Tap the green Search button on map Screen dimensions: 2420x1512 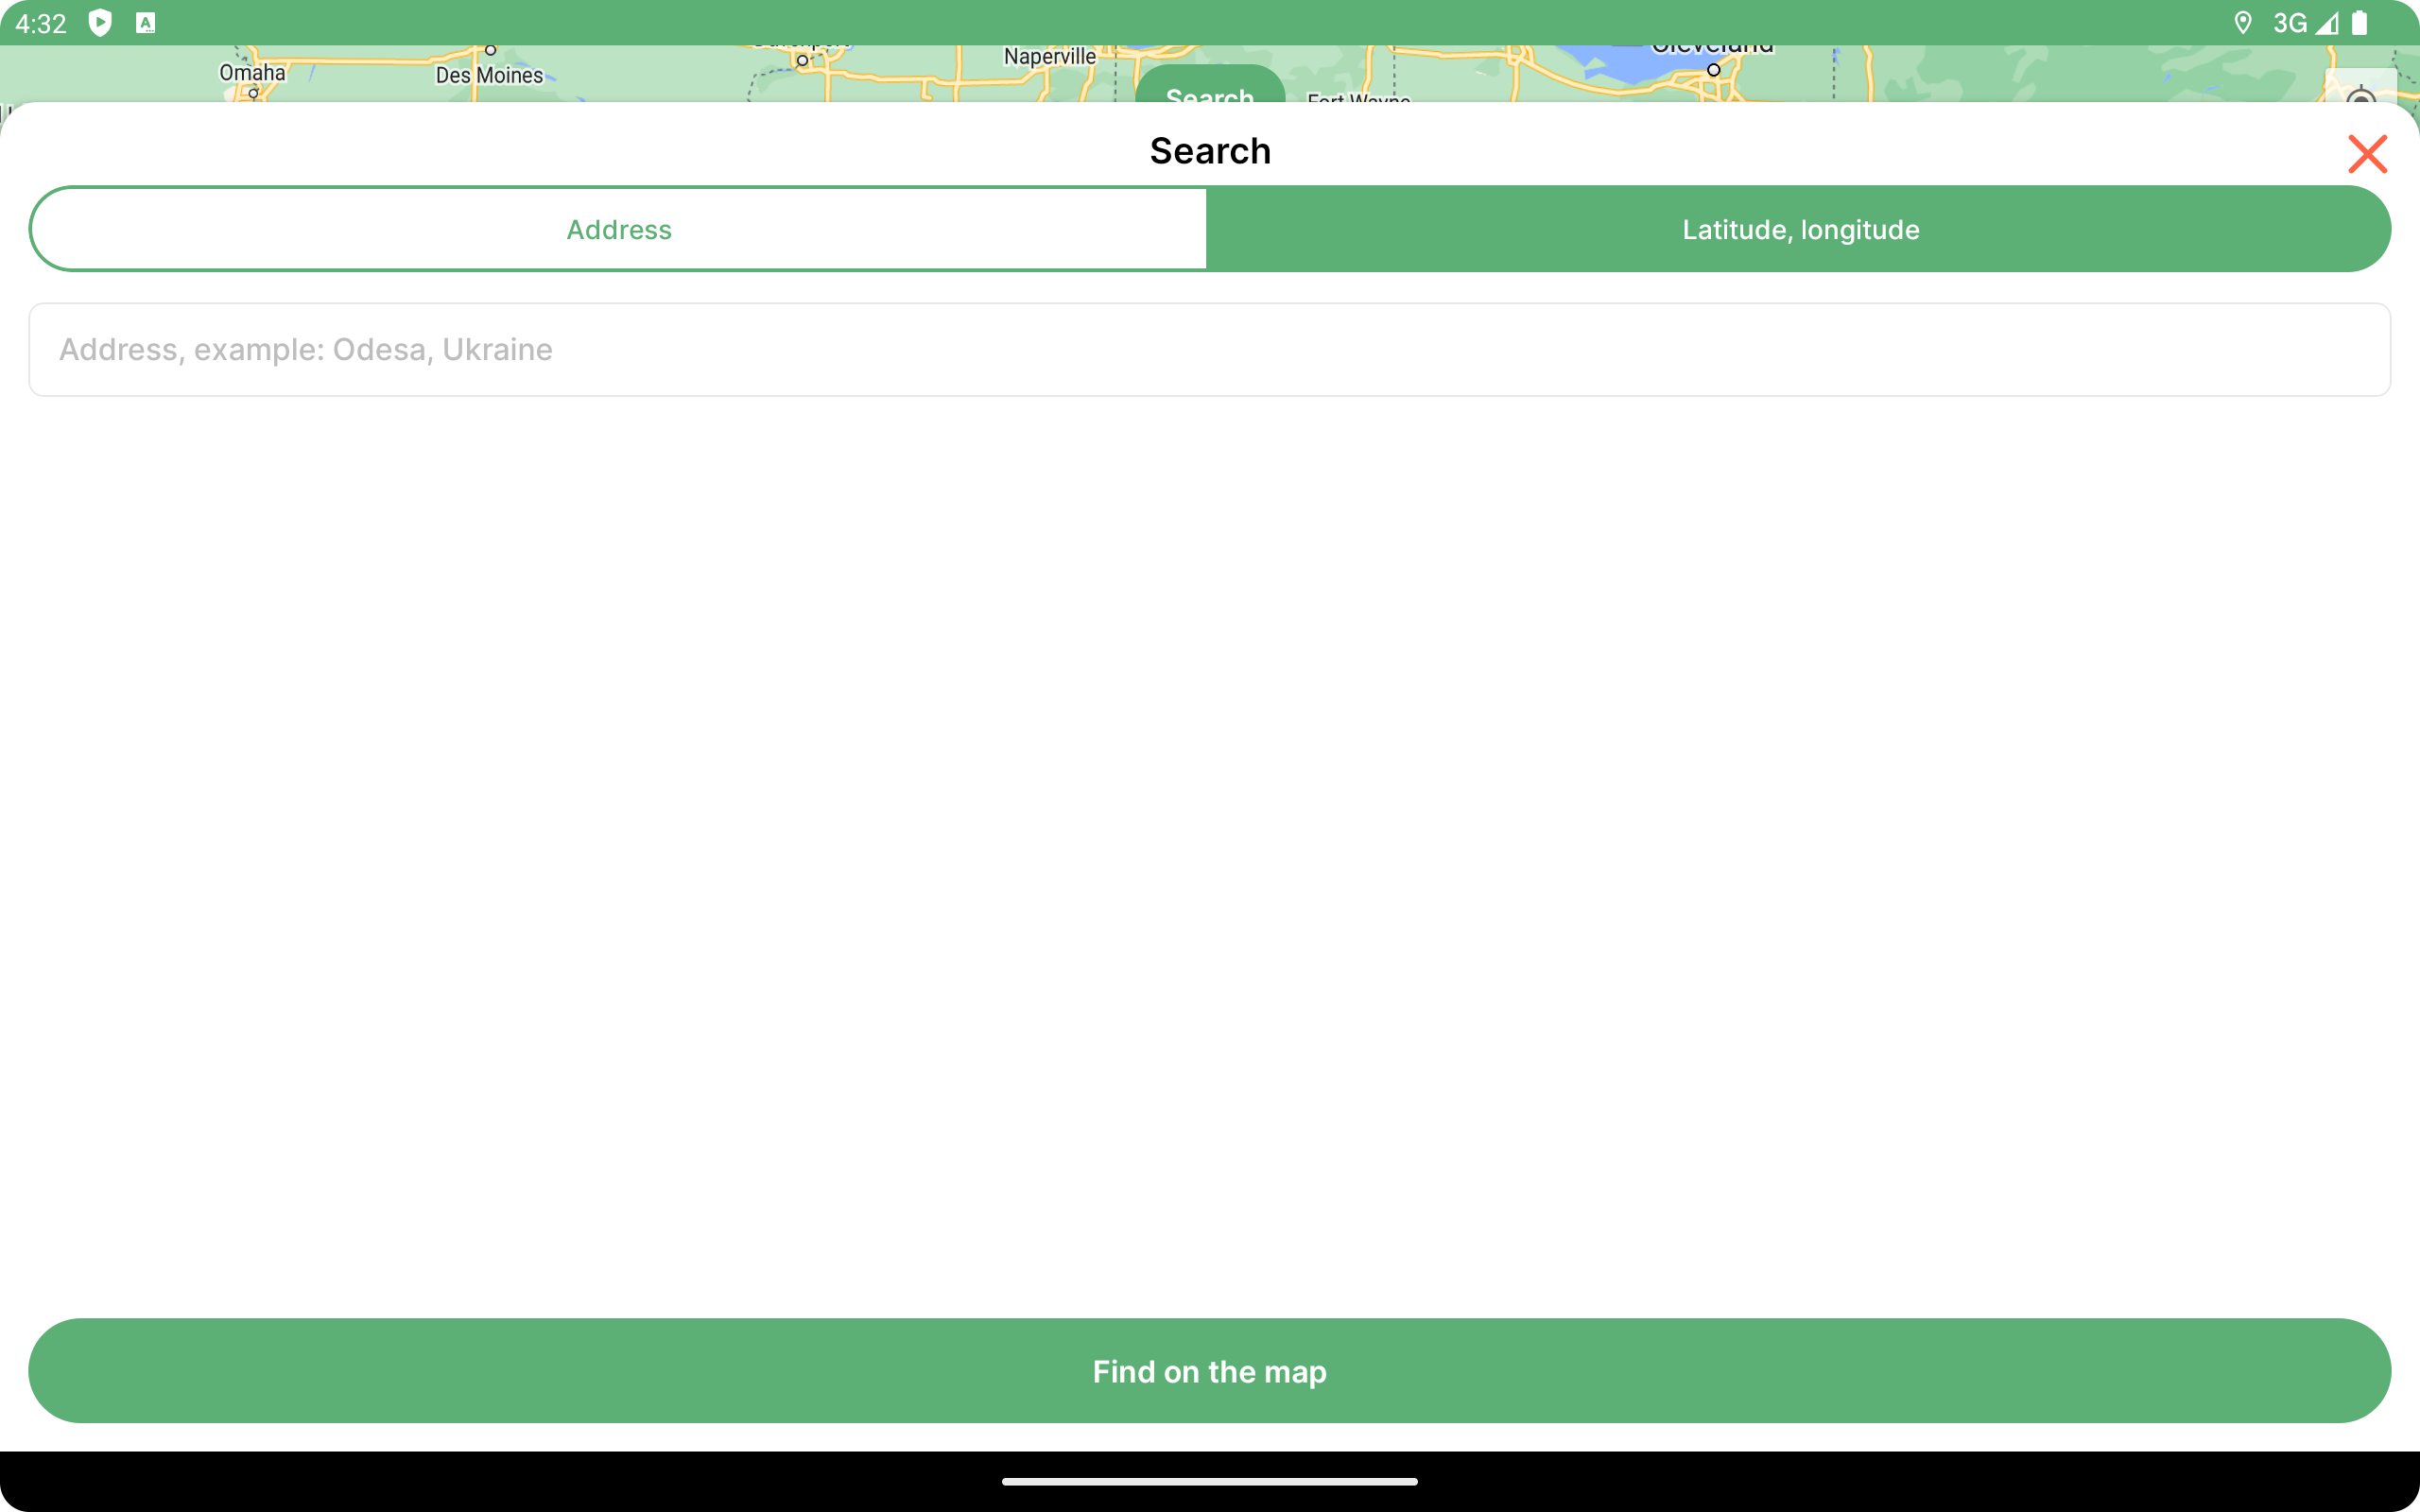click(1209, 87)
